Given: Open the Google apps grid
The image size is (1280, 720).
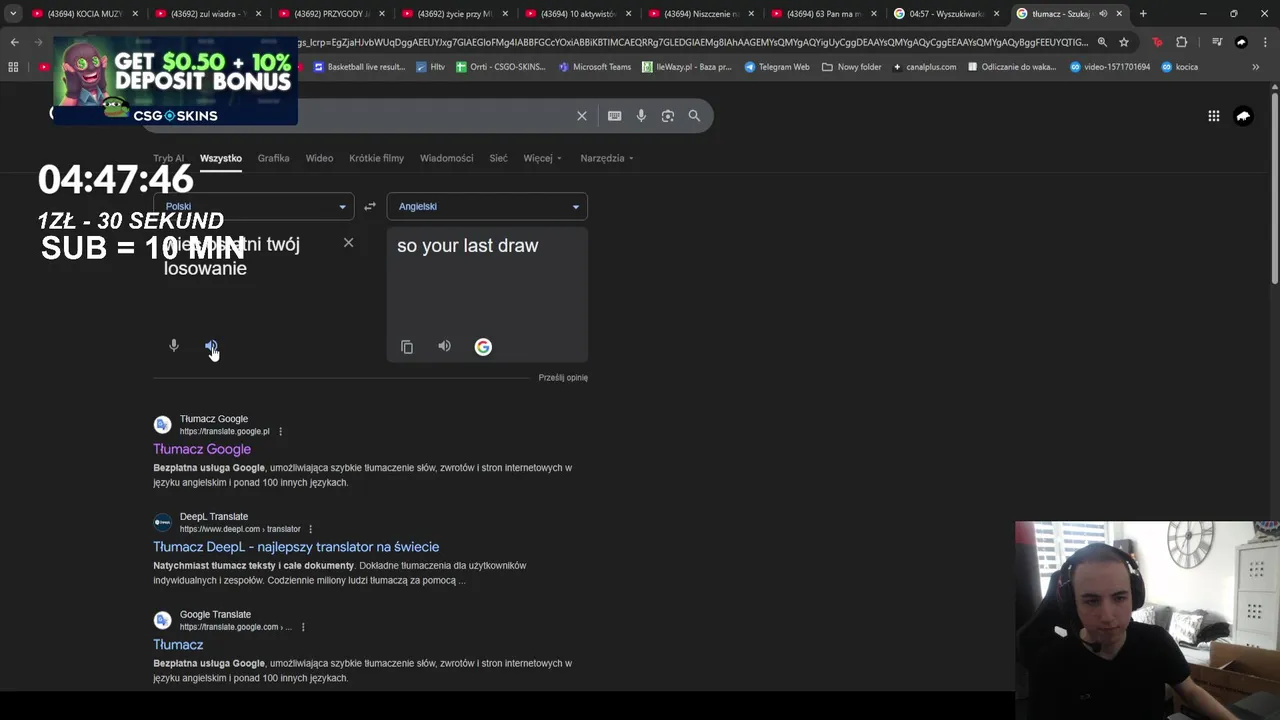Looking at the screenshot, I should coord(1214,116).
